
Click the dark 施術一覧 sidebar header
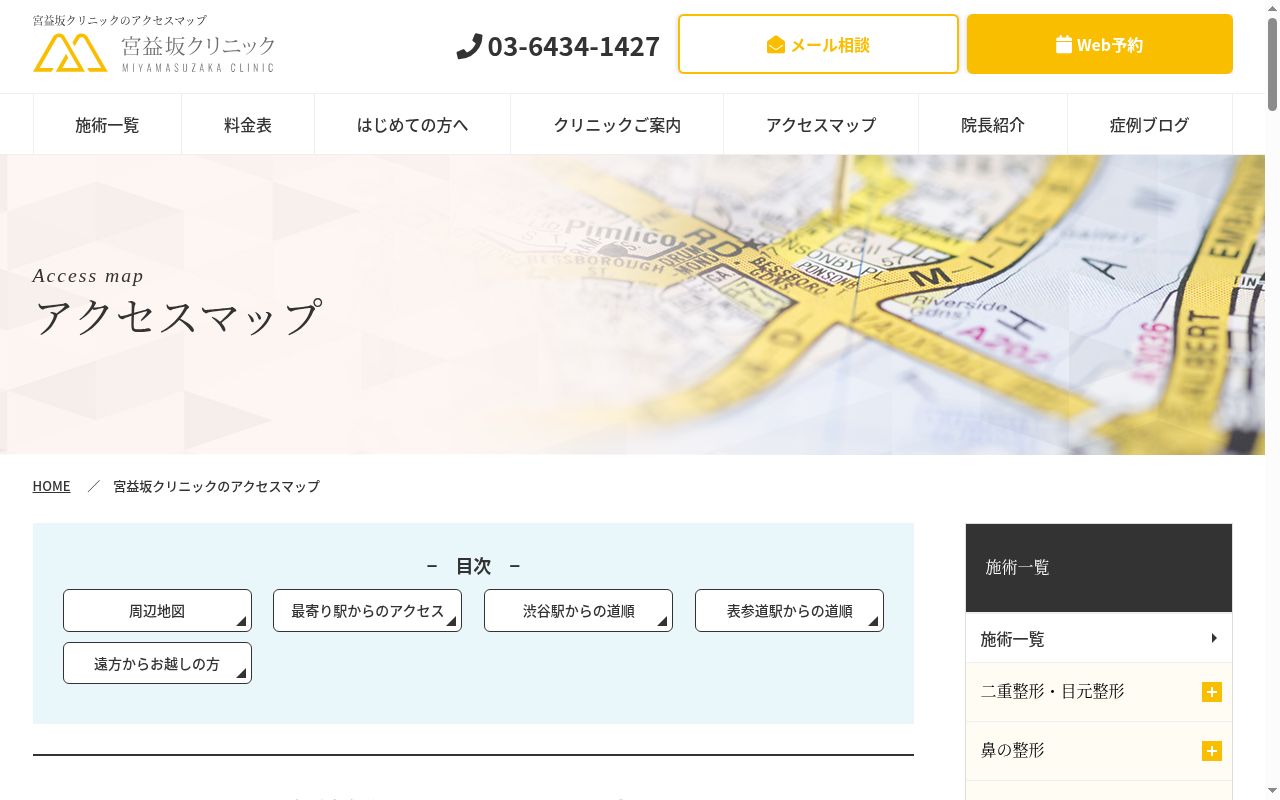tap(1099, 568)
